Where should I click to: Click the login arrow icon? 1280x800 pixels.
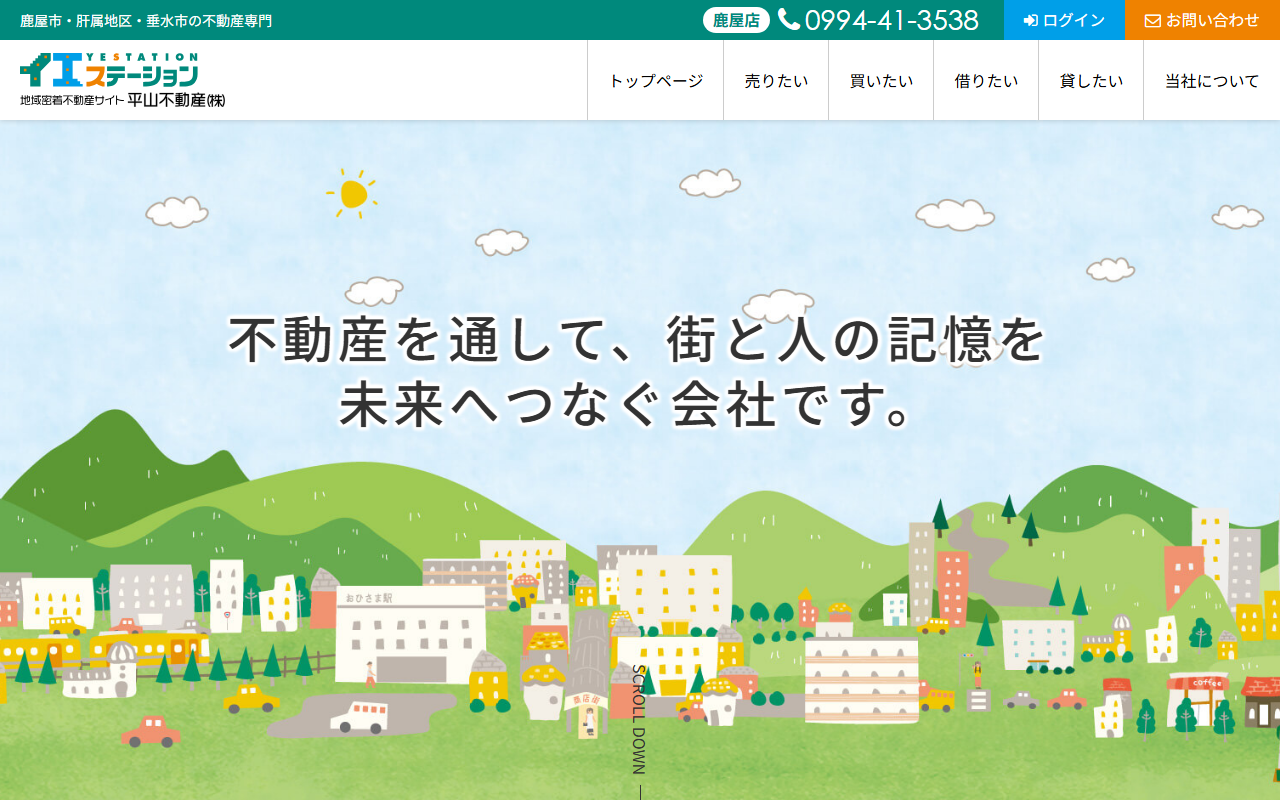tap(1030, 20)
